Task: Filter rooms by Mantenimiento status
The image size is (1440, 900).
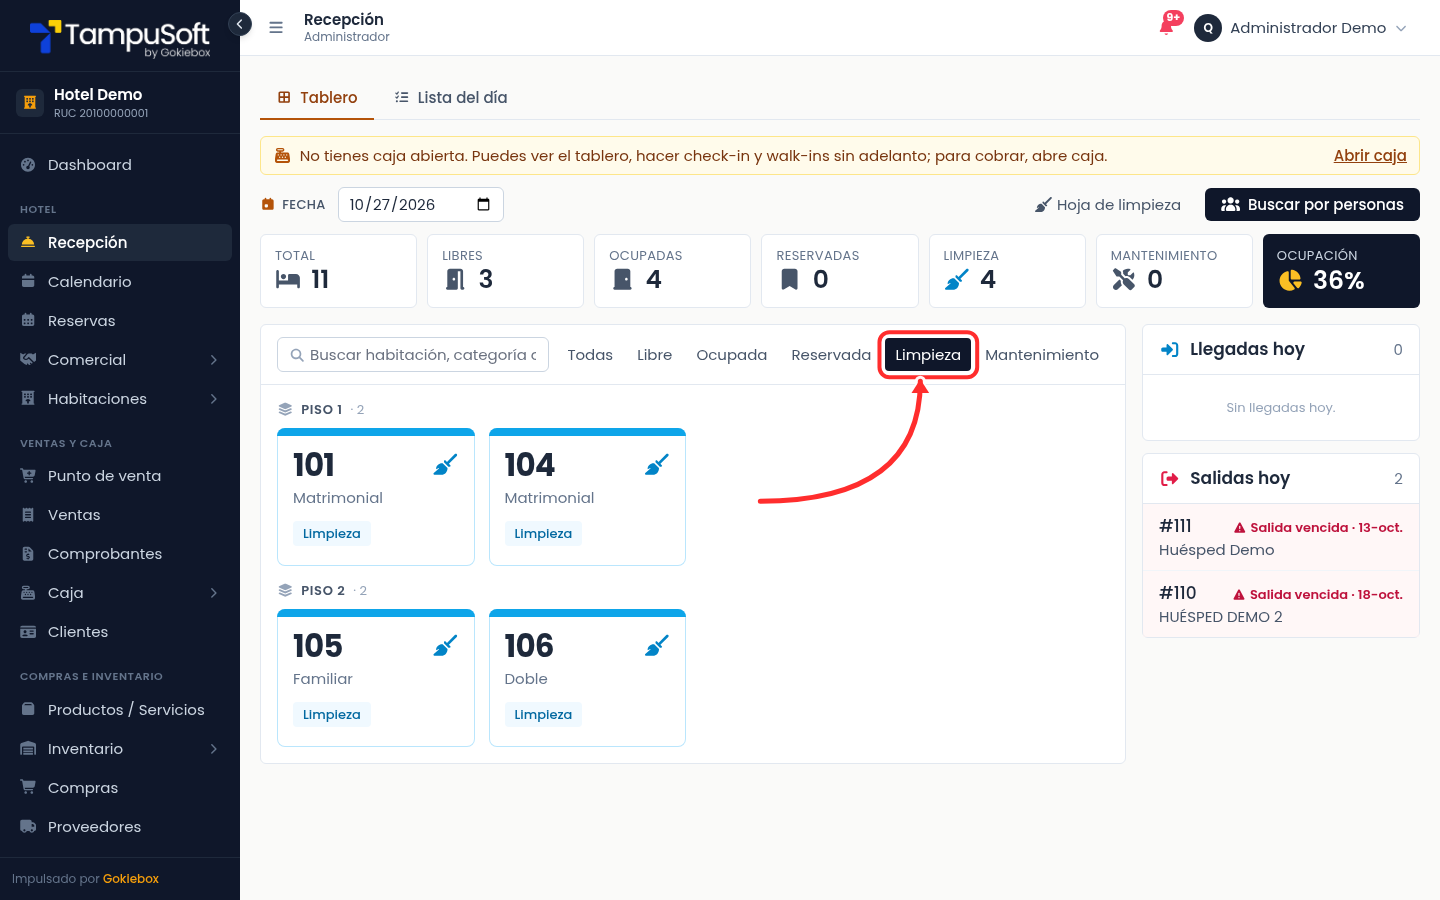Action: click(x=1042, y=355)
